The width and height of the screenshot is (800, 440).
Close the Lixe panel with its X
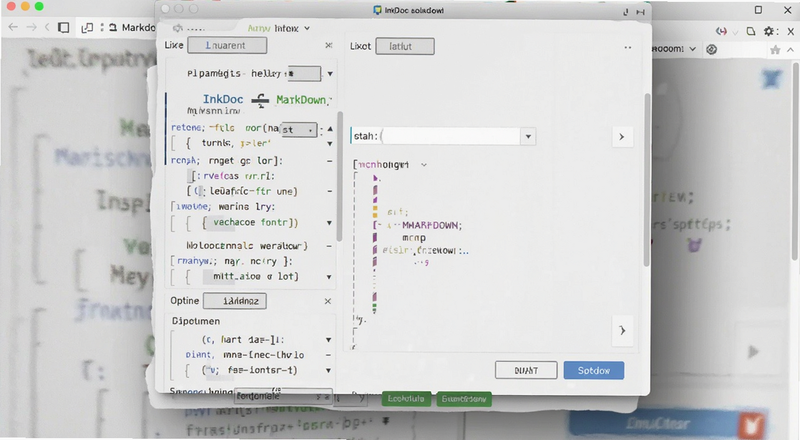click(x=329, y=45)
